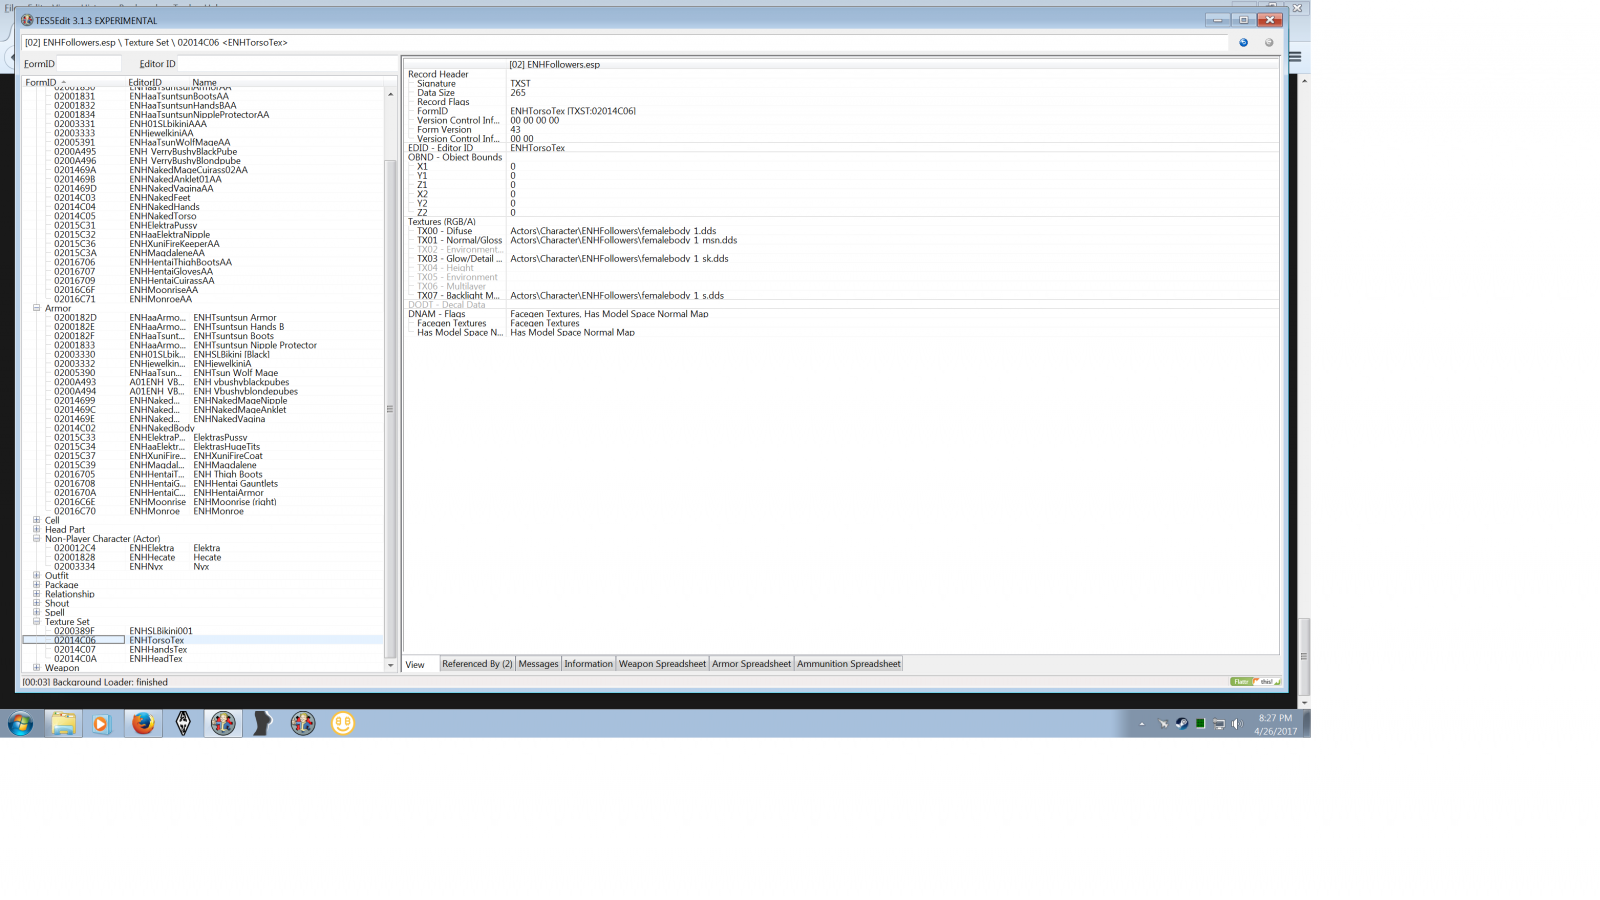This screenshot has height=900, width=1600.
Task: Open Windows Explorer from the taskbar
Action: [63, 723]
